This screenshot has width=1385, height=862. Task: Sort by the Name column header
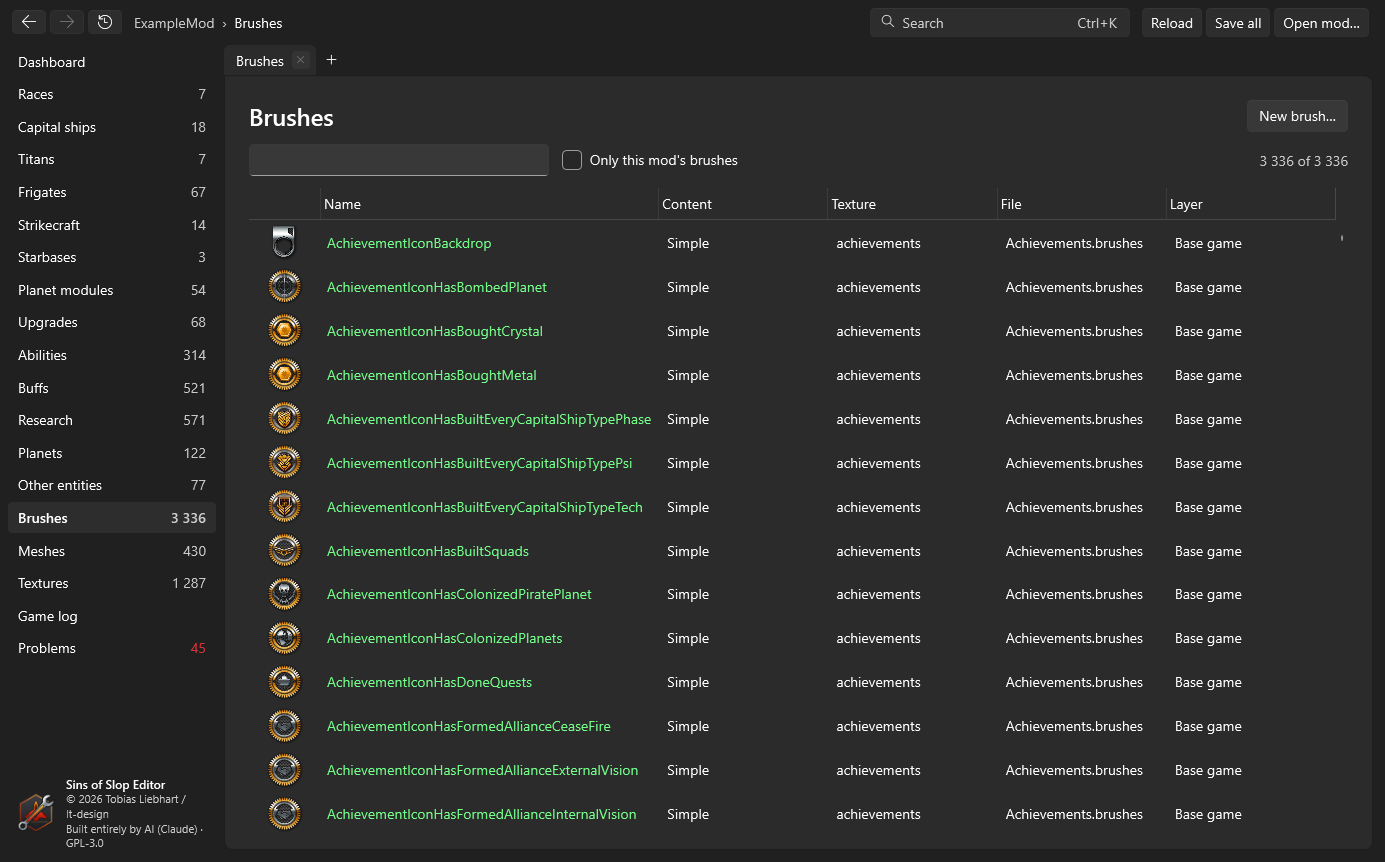point(489,204)
